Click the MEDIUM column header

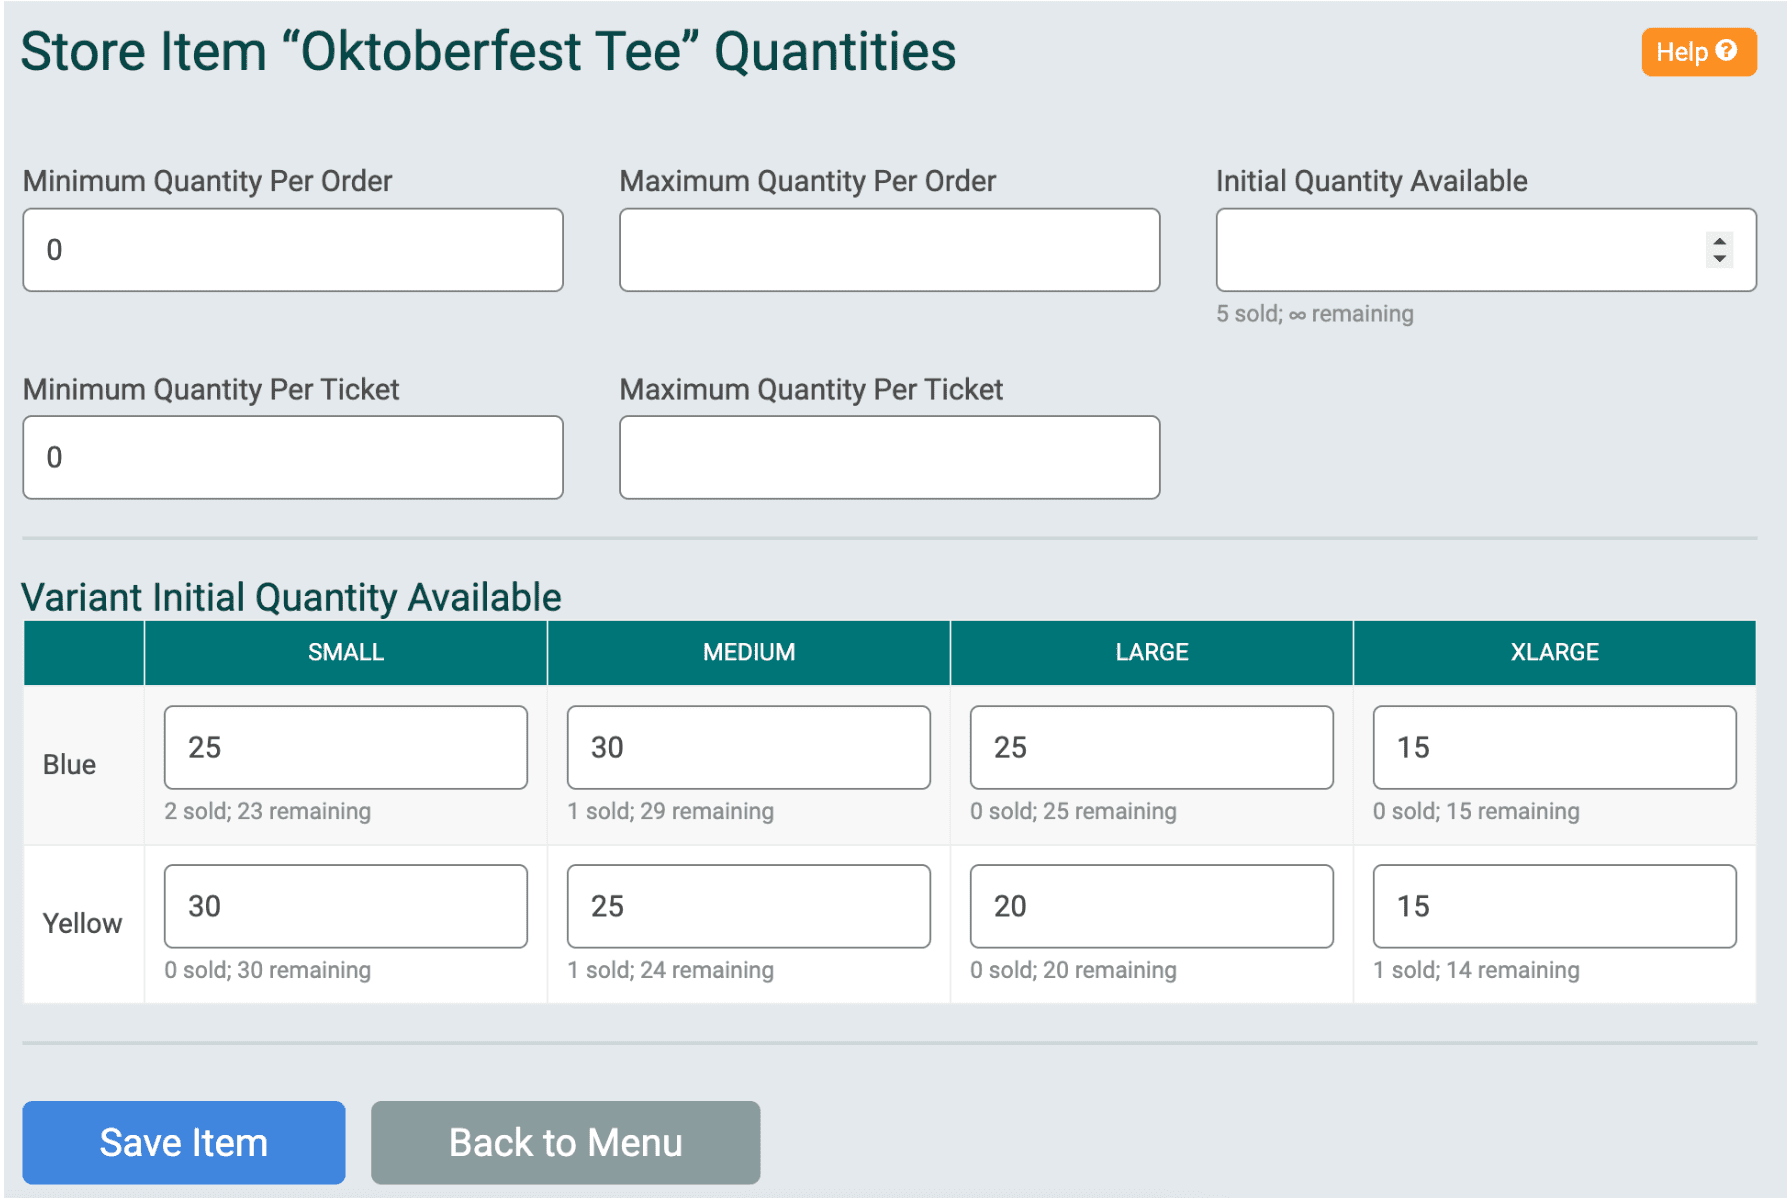[748, 652]
